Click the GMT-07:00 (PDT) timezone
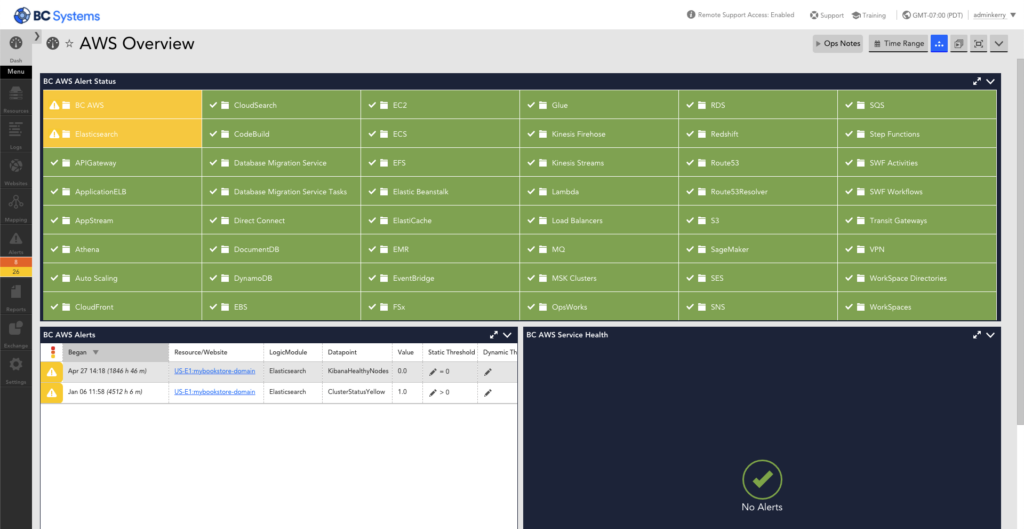The width and height of the screenshot is (1024, 529). pos(933,14)
